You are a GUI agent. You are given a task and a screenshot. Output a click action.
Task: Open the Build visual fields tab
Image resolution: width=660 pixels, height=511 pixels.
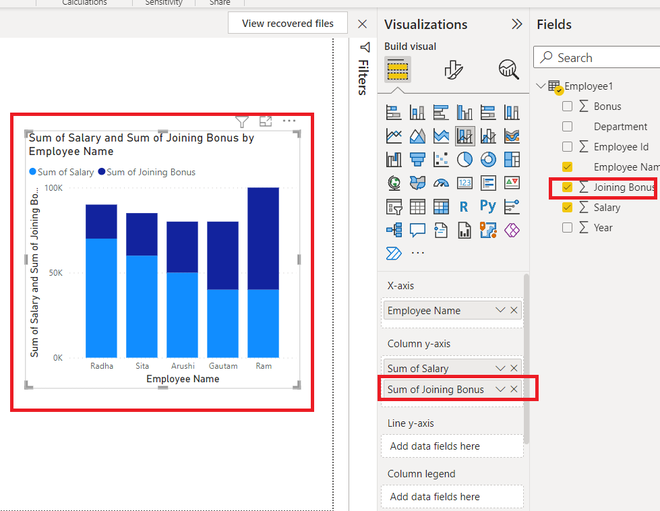point(398,69)
